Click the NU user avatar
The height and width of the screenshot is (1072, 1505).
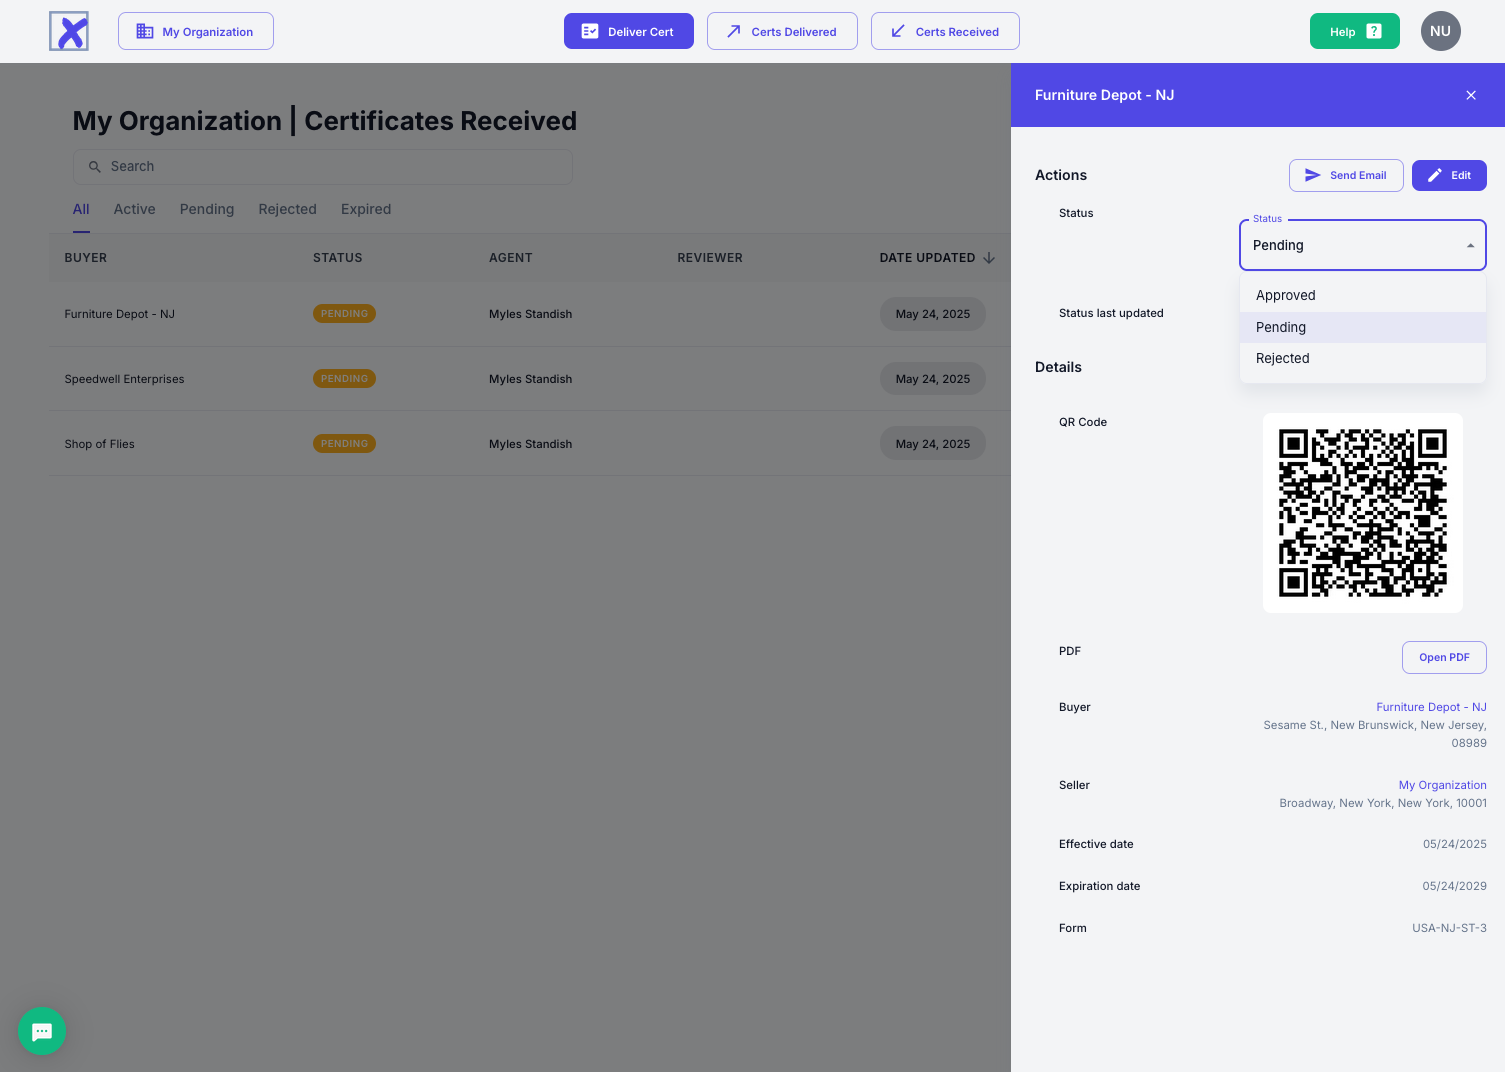[x=1440, y=31]
